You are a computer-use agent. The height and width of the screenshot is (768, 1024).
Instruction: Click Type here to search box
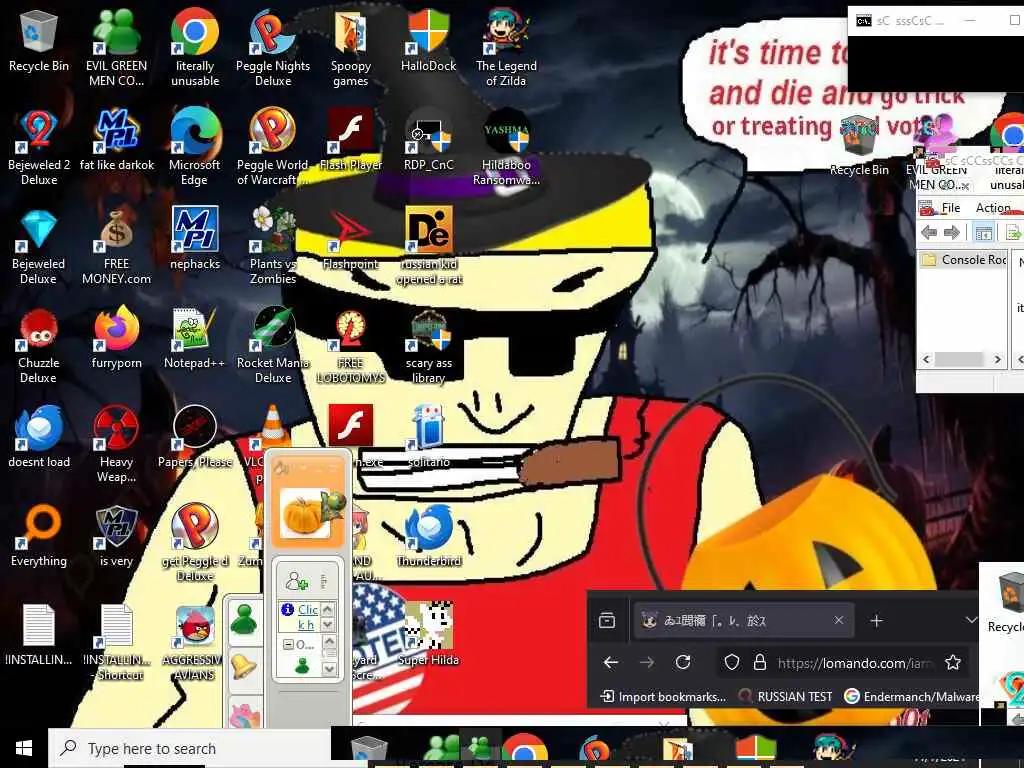pos(189,748)
